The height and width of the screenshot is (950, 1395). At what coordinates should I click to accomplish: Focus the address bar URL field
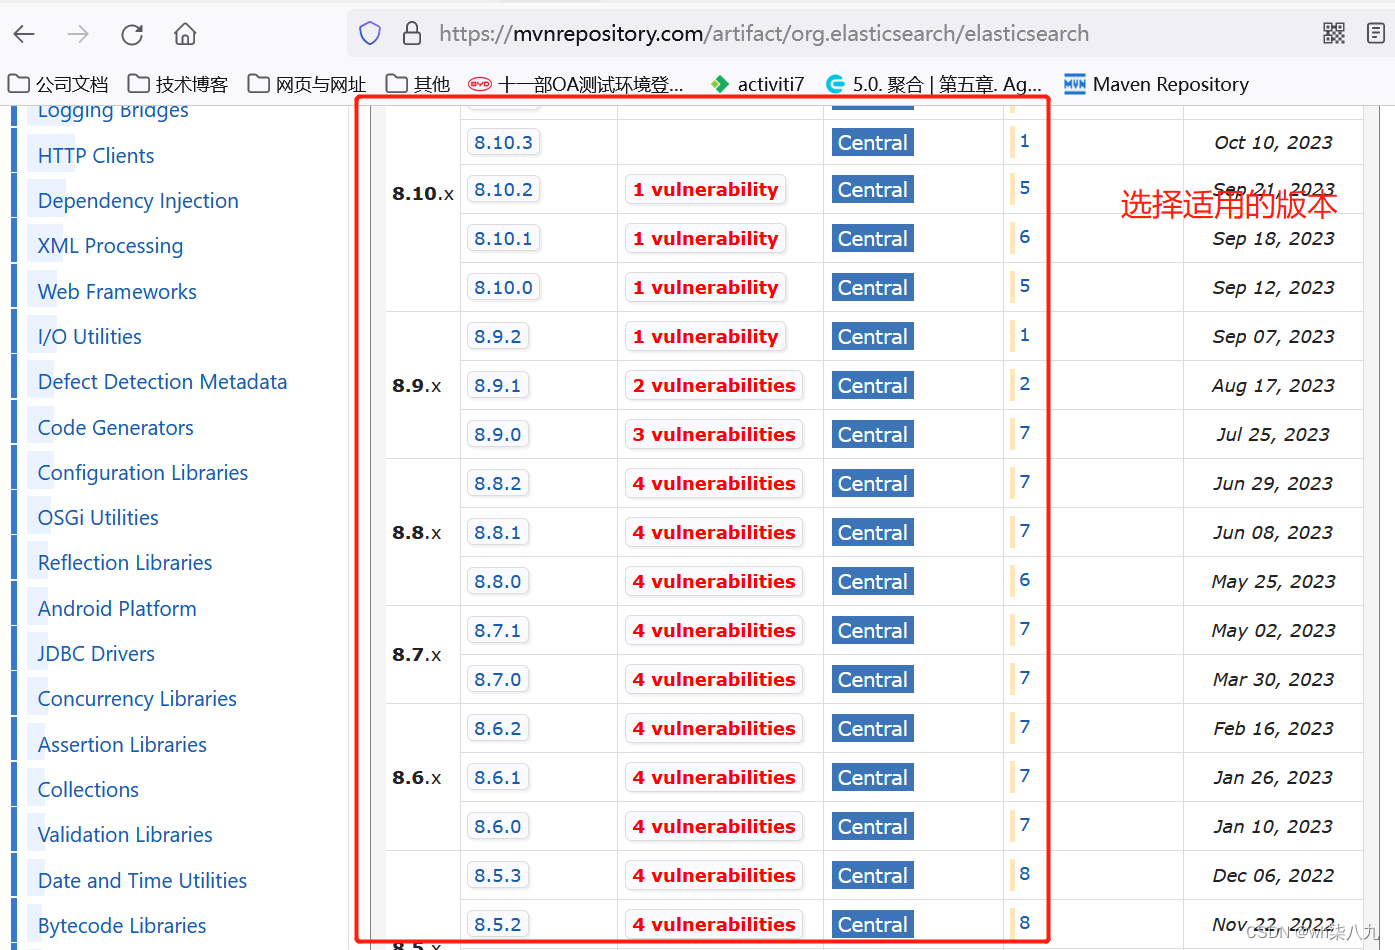[x=764, y=34]
